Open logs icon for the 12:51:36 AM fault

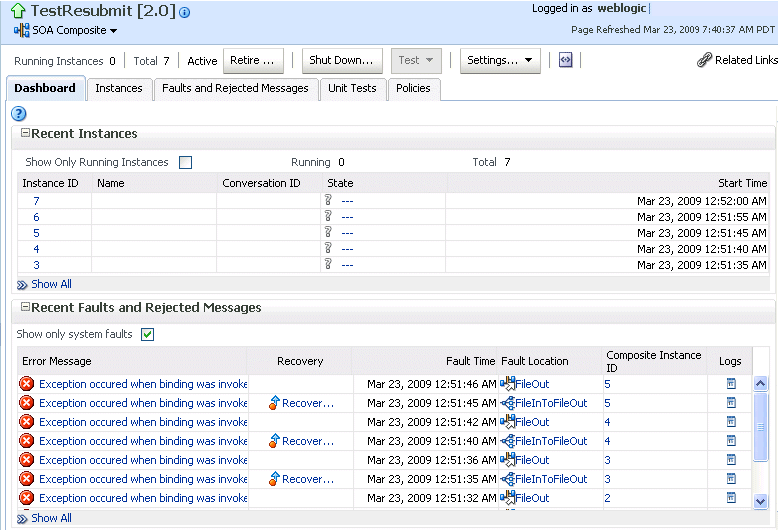[x=731, y=460]
